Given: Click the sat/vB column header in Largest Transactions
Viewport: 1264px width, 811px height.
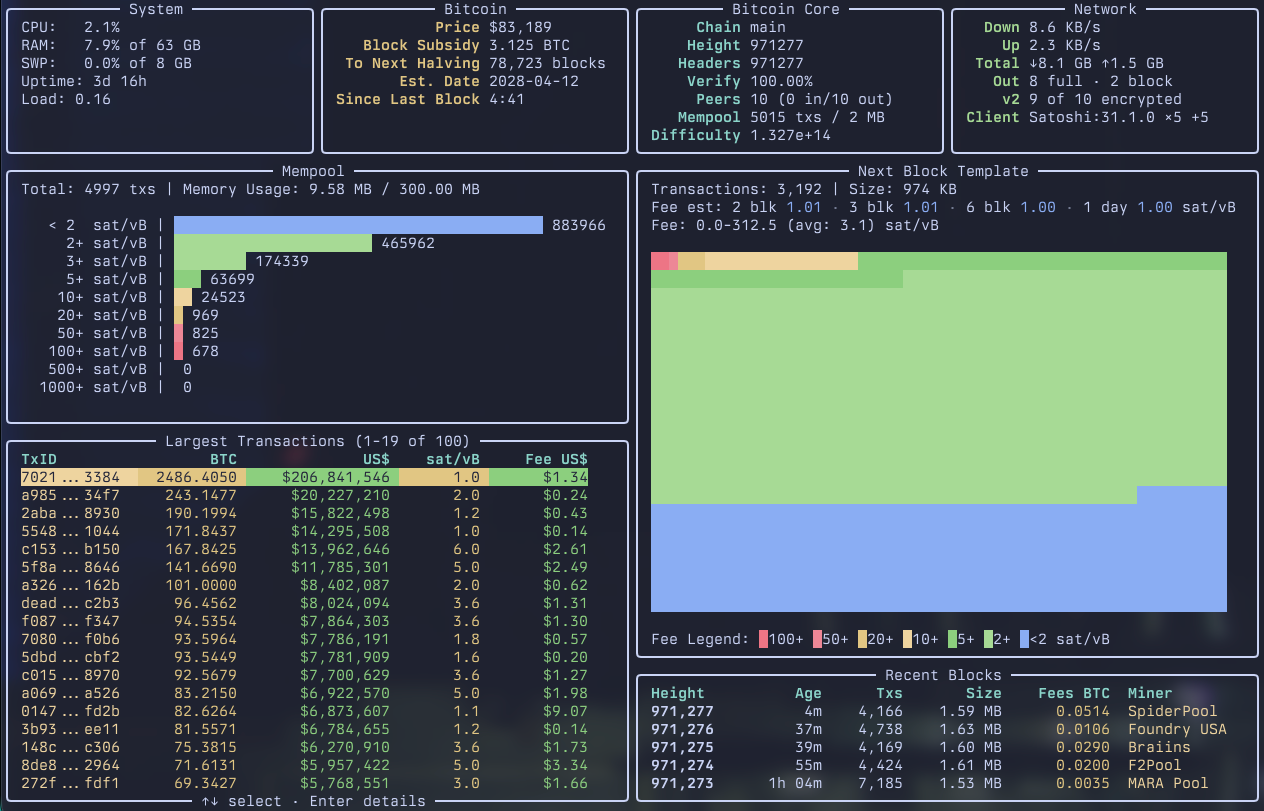Looking at the screenshot, I should coord(453,459).
